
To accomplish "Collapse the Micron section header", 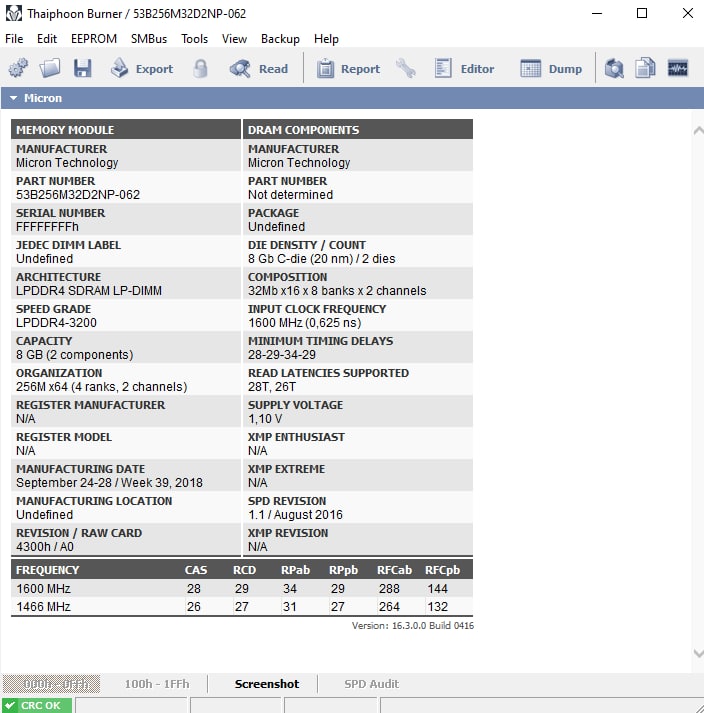I will tap(352, 98).
